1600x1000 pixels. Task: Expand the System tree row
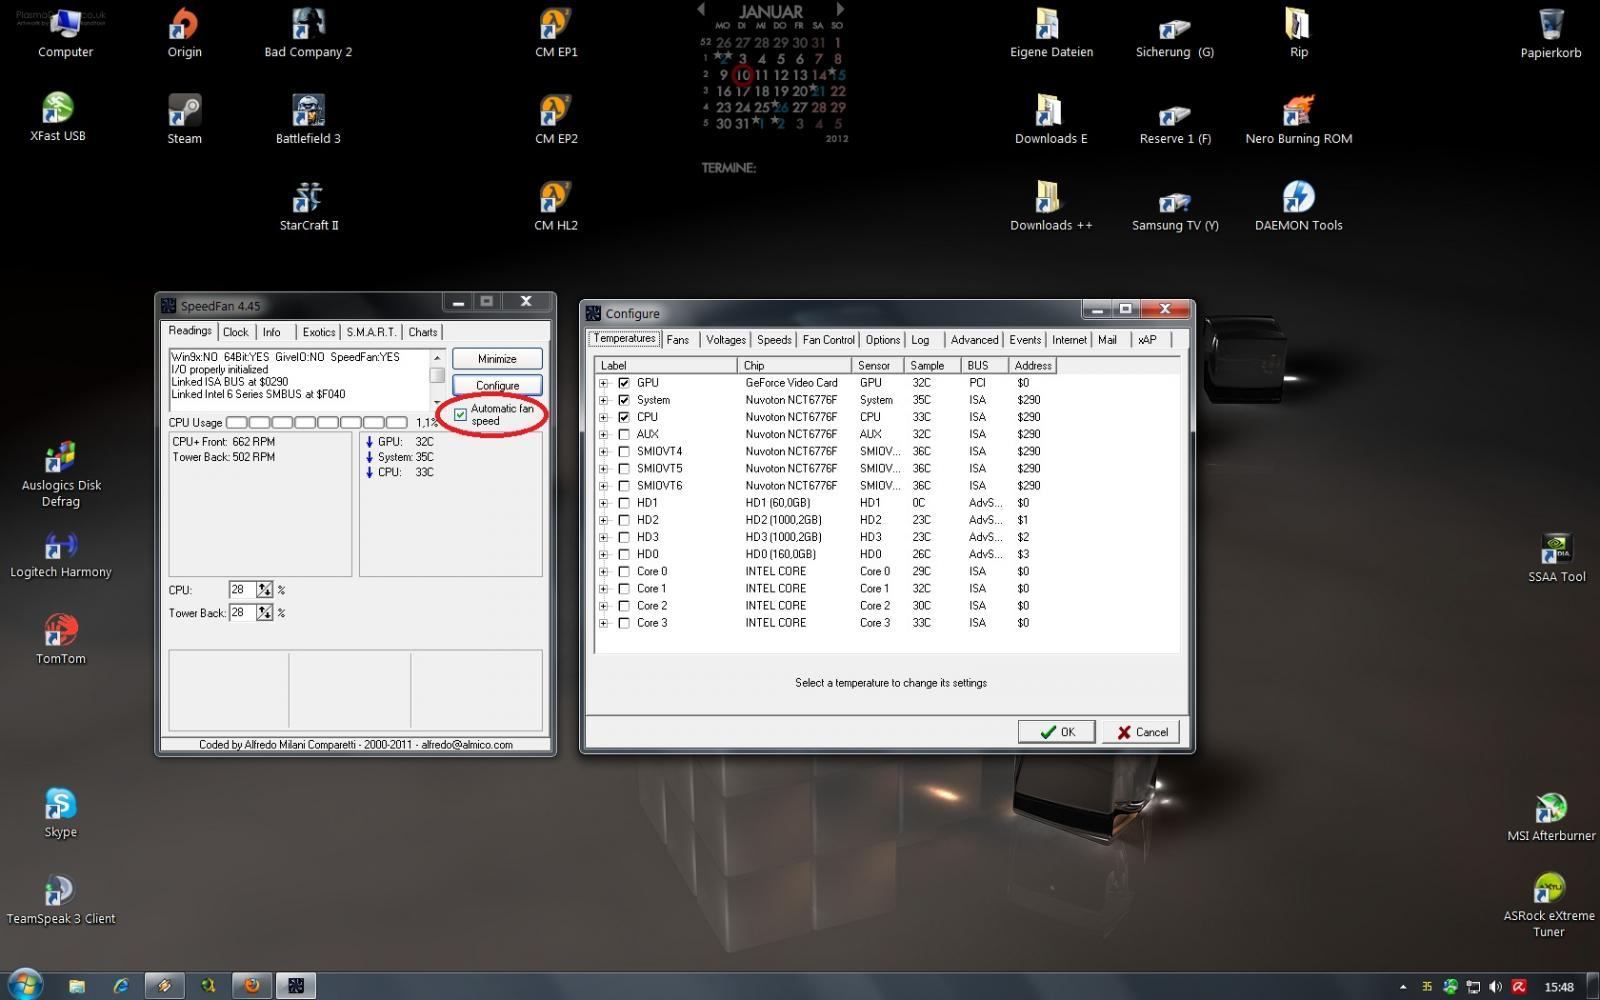pos(603,400)
